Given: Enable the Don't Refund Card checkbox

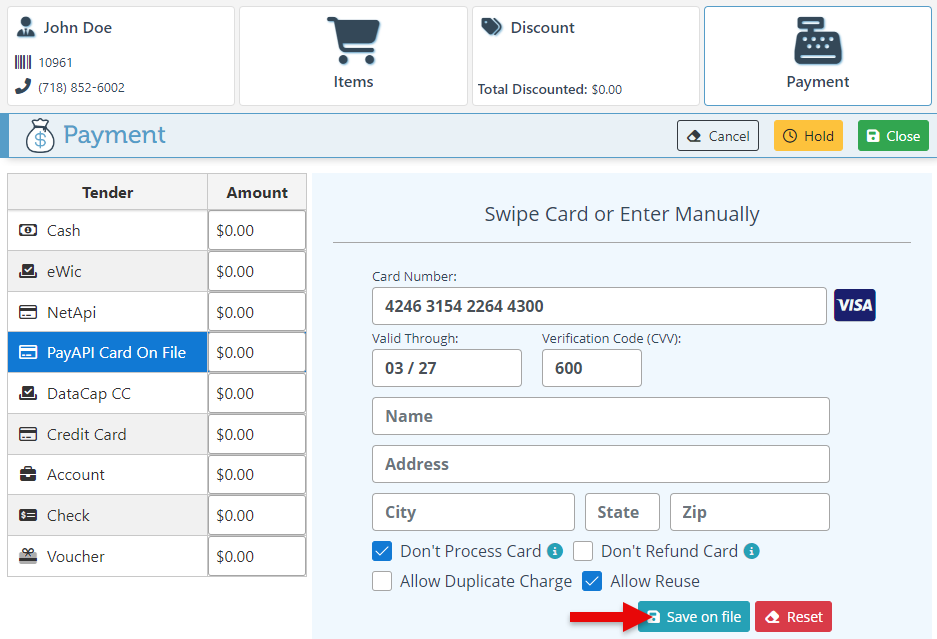Looking at the screenshot, I should pos(583,551).
